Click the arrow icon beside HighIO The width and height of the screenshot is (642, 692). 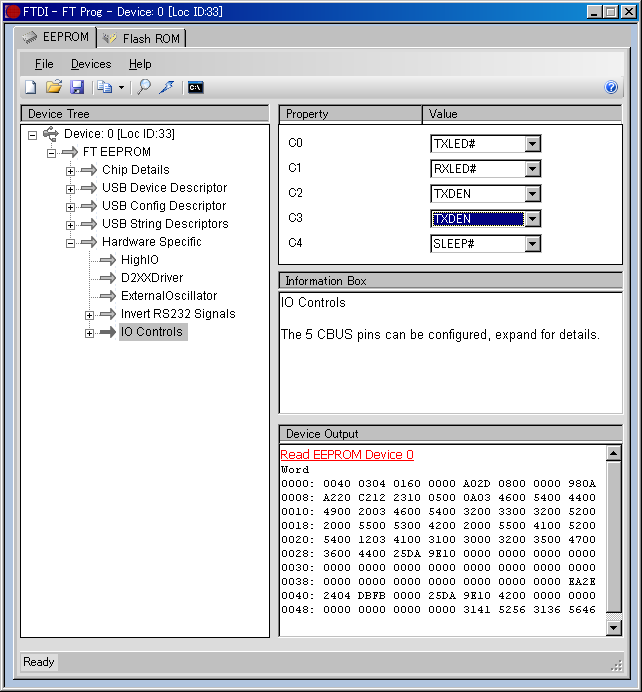pyautogui.click(x=108, y=260)
